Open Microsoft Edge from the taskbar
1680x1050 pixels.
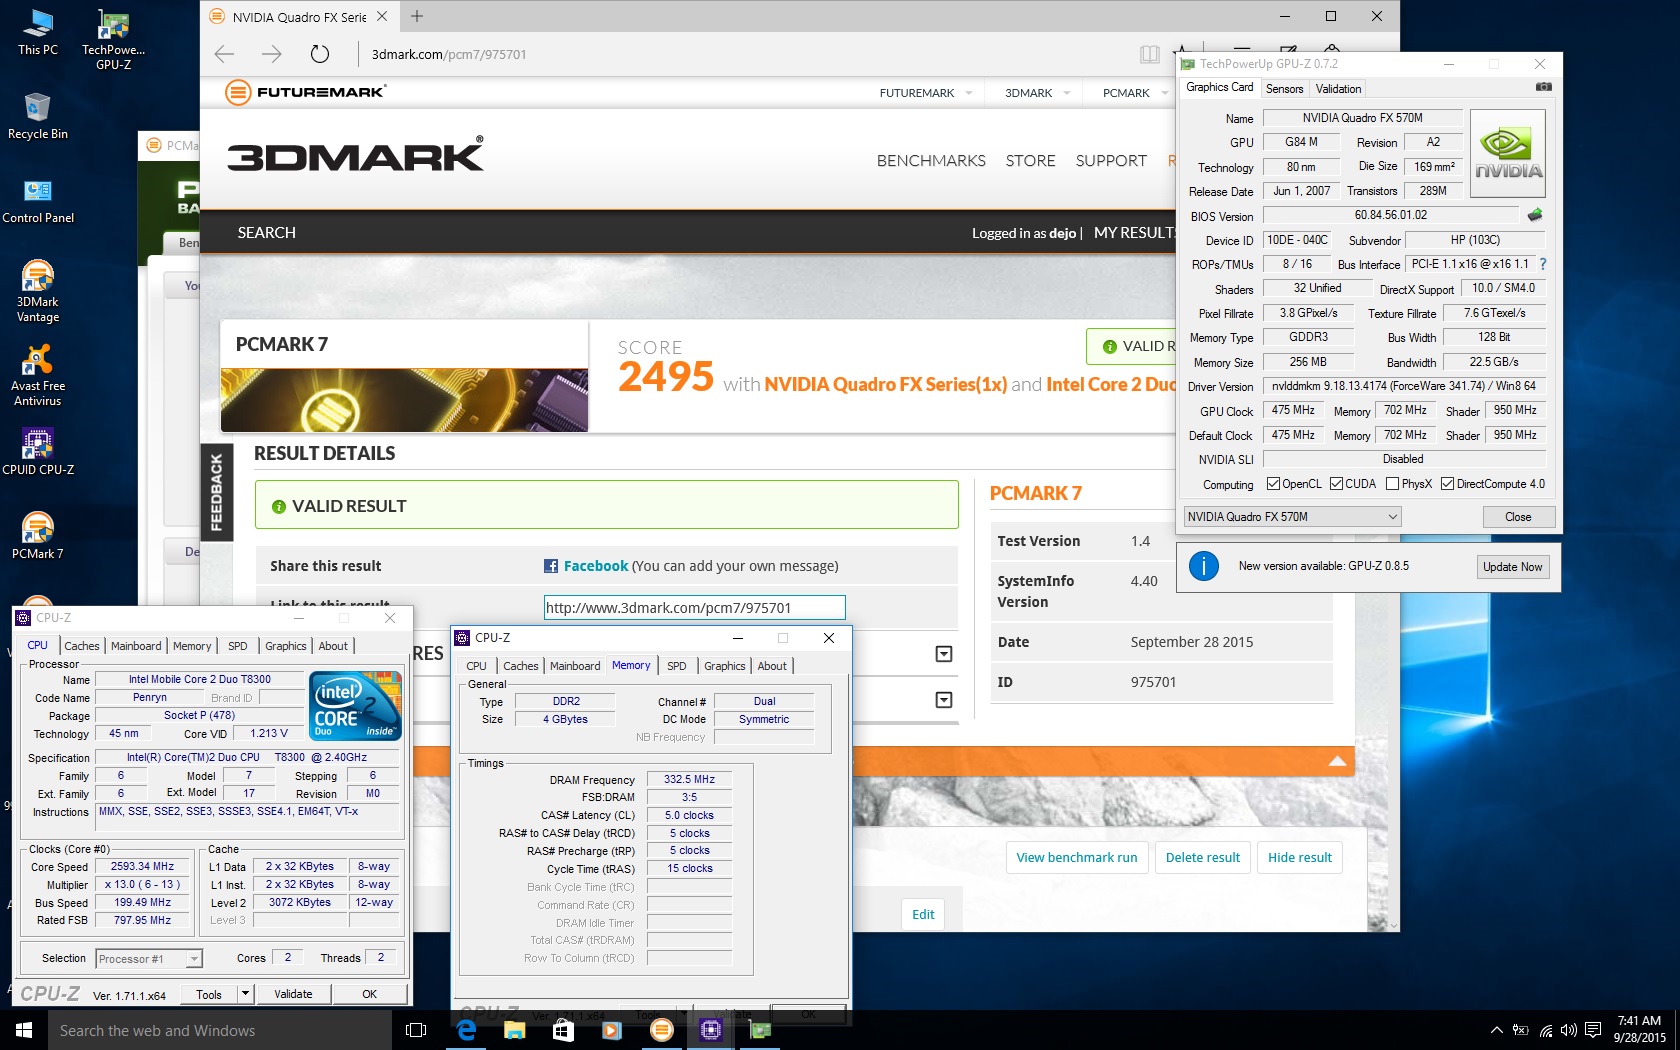[x=466, y=1030]
